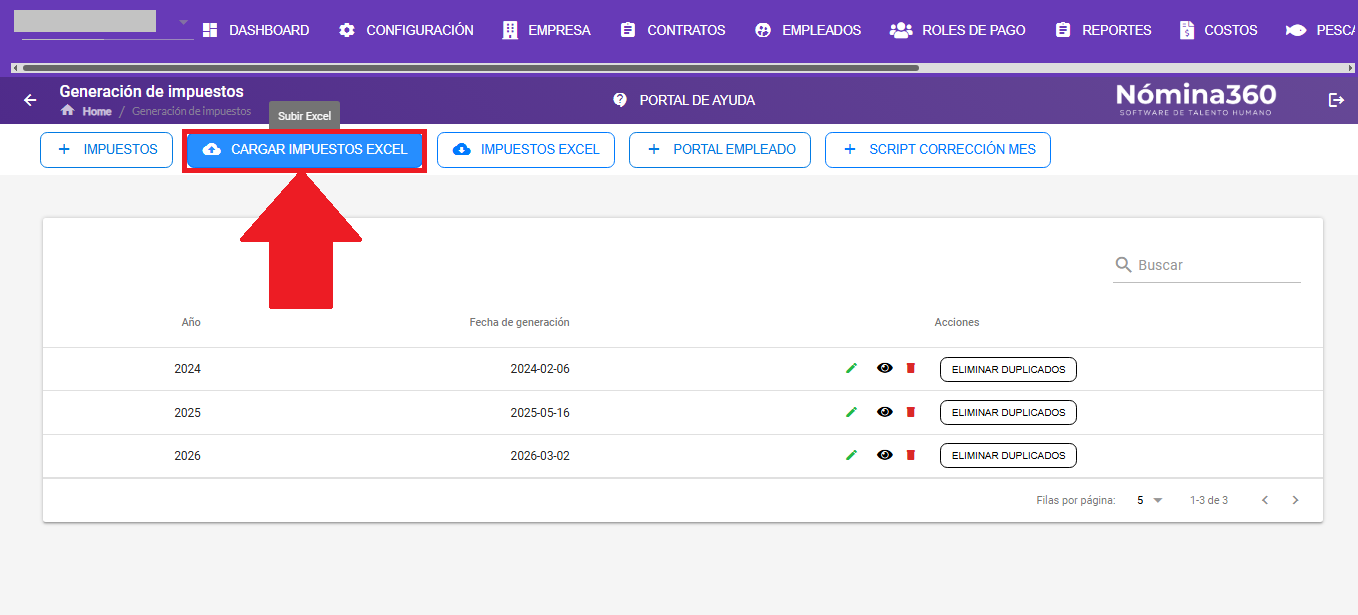Image resolution: width=1358 pixels, height=615 pixels.
Task: Sort by the Año column header
Action: (191, 322)
